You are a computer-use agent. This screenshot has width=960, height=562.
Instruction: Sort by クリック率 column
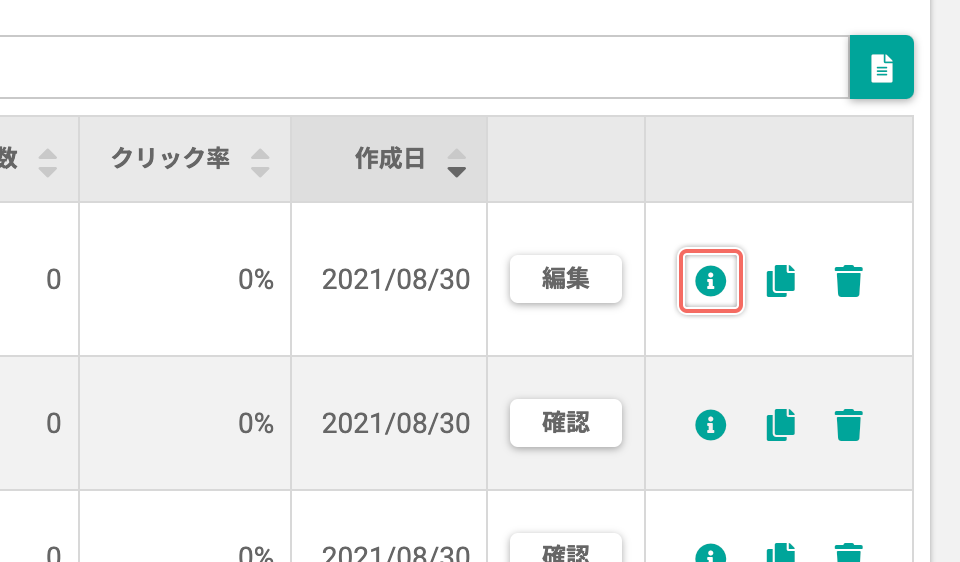260,163
